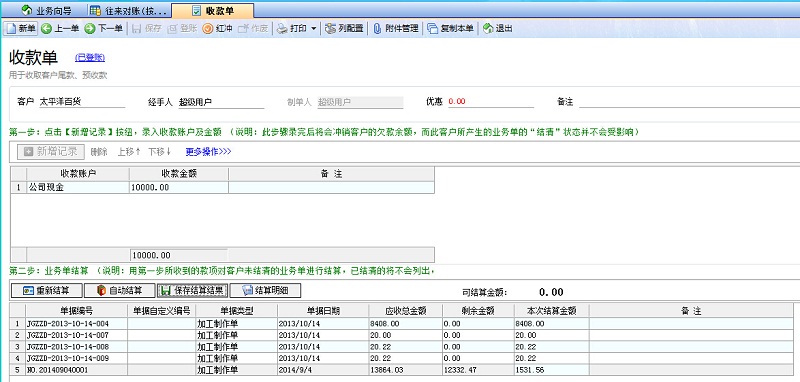Viewport: 800px width, 382px height.
Task: Click the 12332.47 remaining amount cell
Action: pyautogui.click(x=478, y=369)
